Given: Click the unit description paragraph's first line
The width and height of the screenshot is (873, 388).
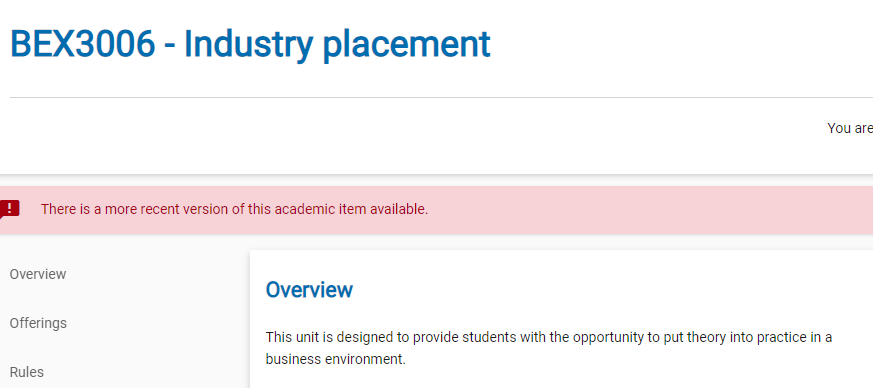Looking at the screenshot, I should [548, 337].
